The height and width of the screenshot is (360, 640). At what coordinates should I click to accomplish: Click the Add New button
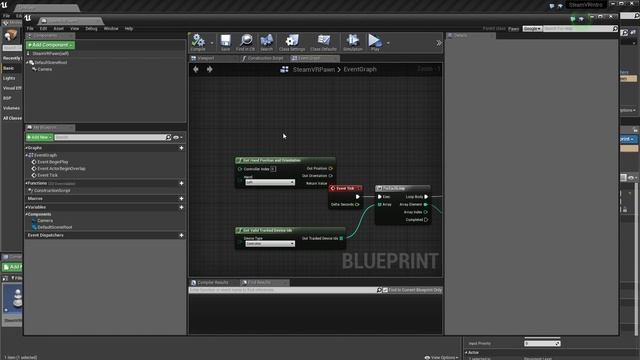coord(40,138)
